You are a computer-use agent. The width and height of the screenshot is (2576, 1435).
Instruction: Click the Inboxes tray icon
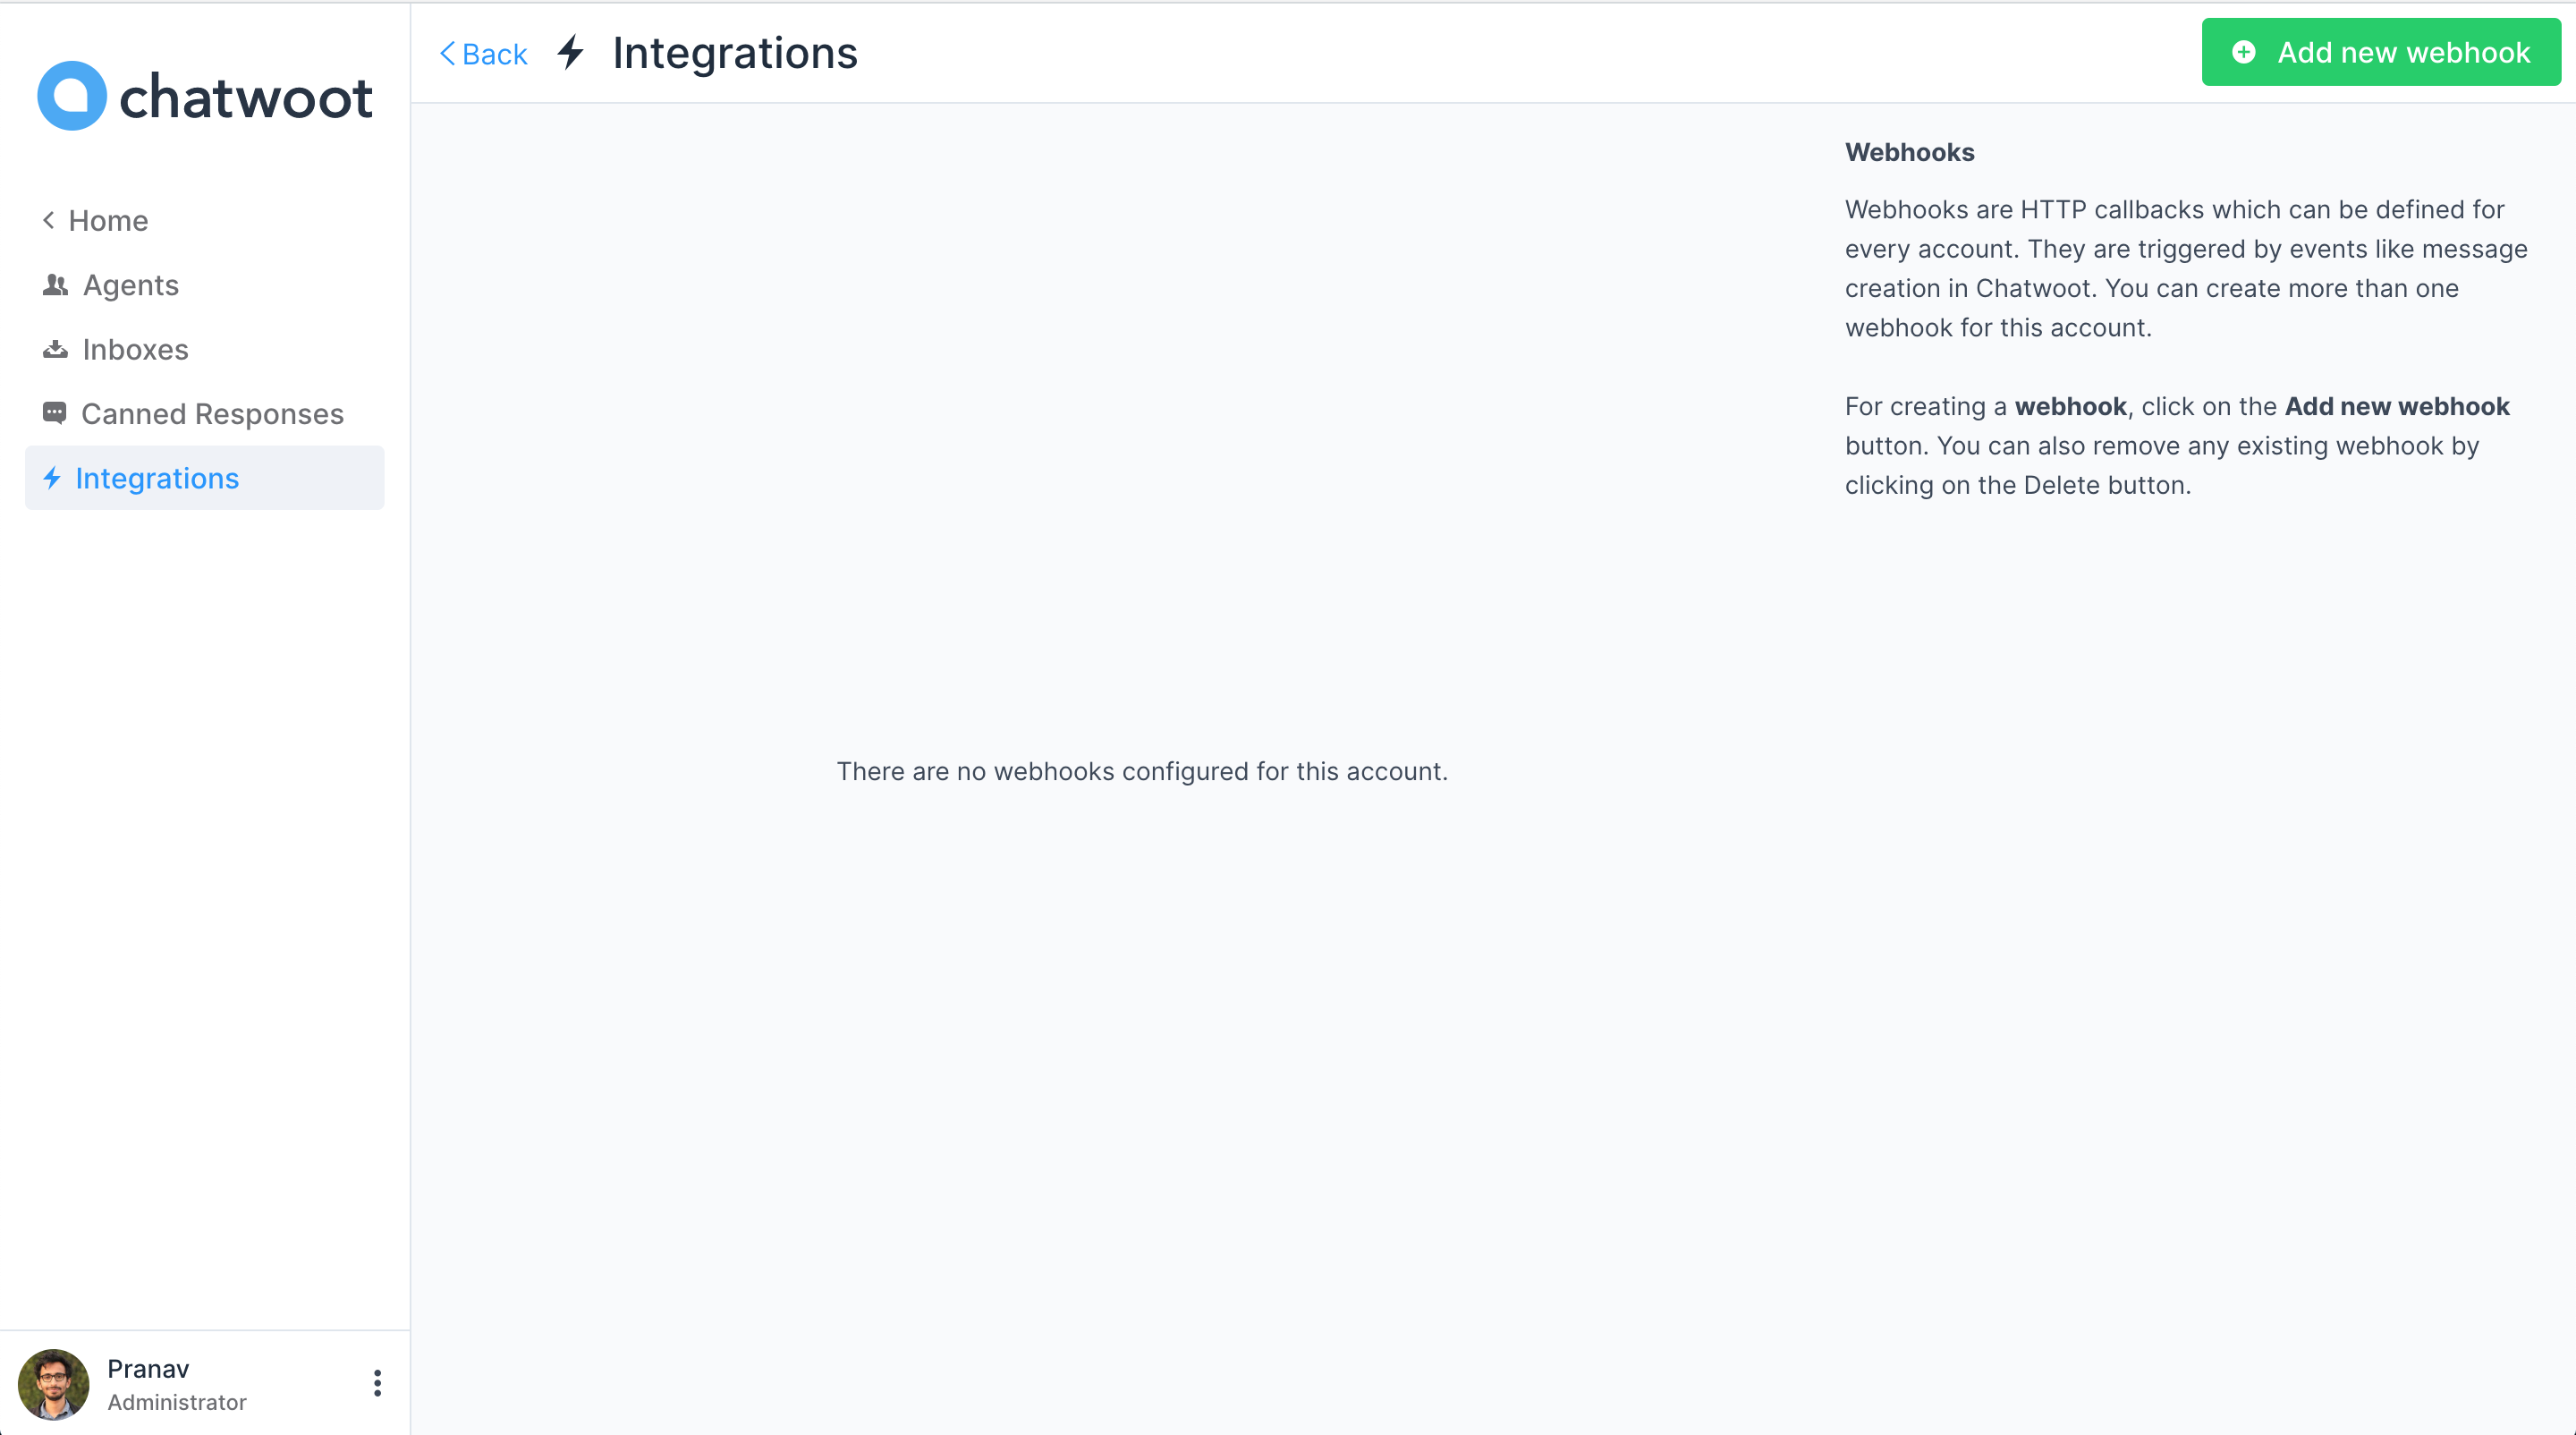(55, 349)
